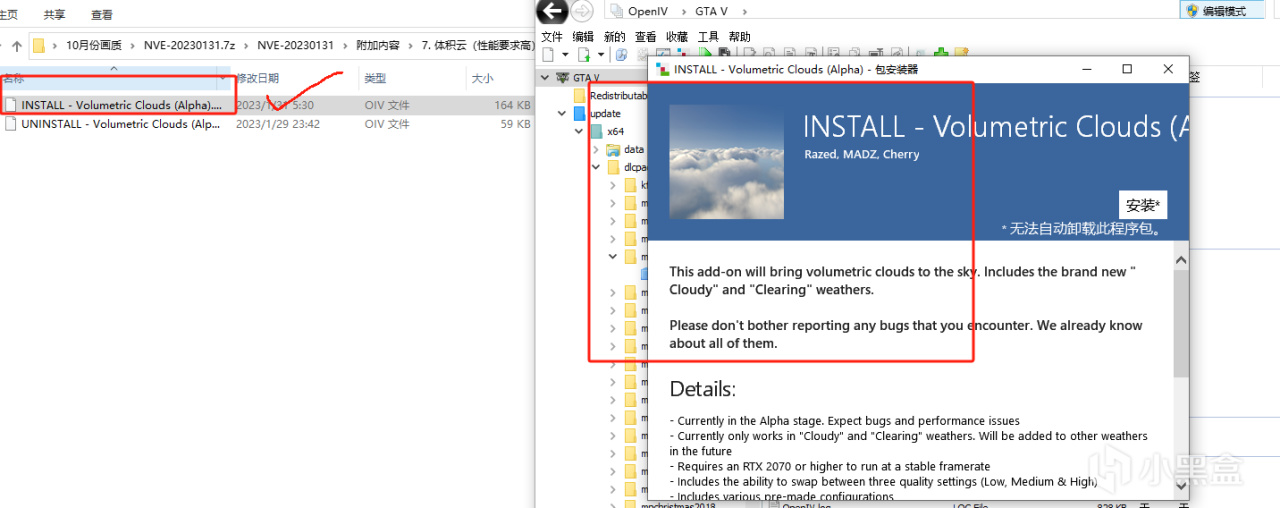Open dropdown arrow next to Import icon

pyautogui.click(x=602, y=54)
